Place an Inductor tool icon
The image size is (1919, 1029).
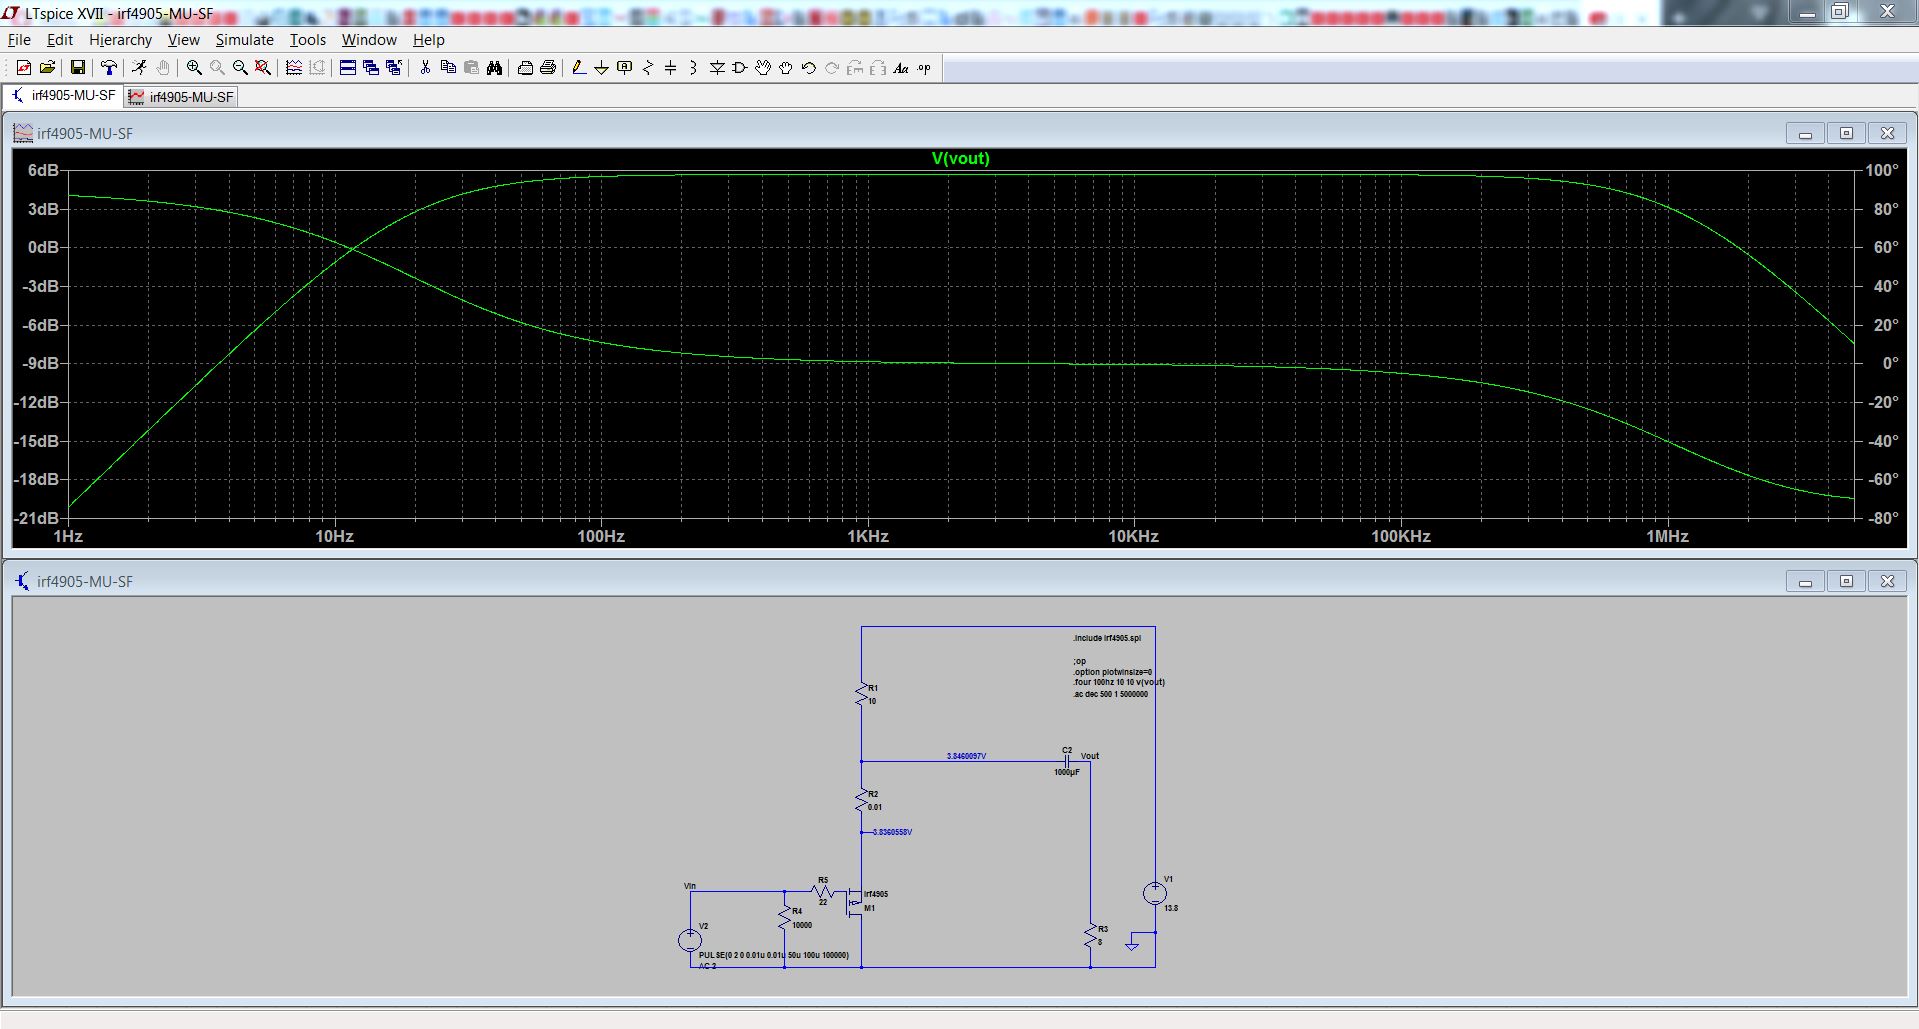pyautogui.click(x=694, y=68)
